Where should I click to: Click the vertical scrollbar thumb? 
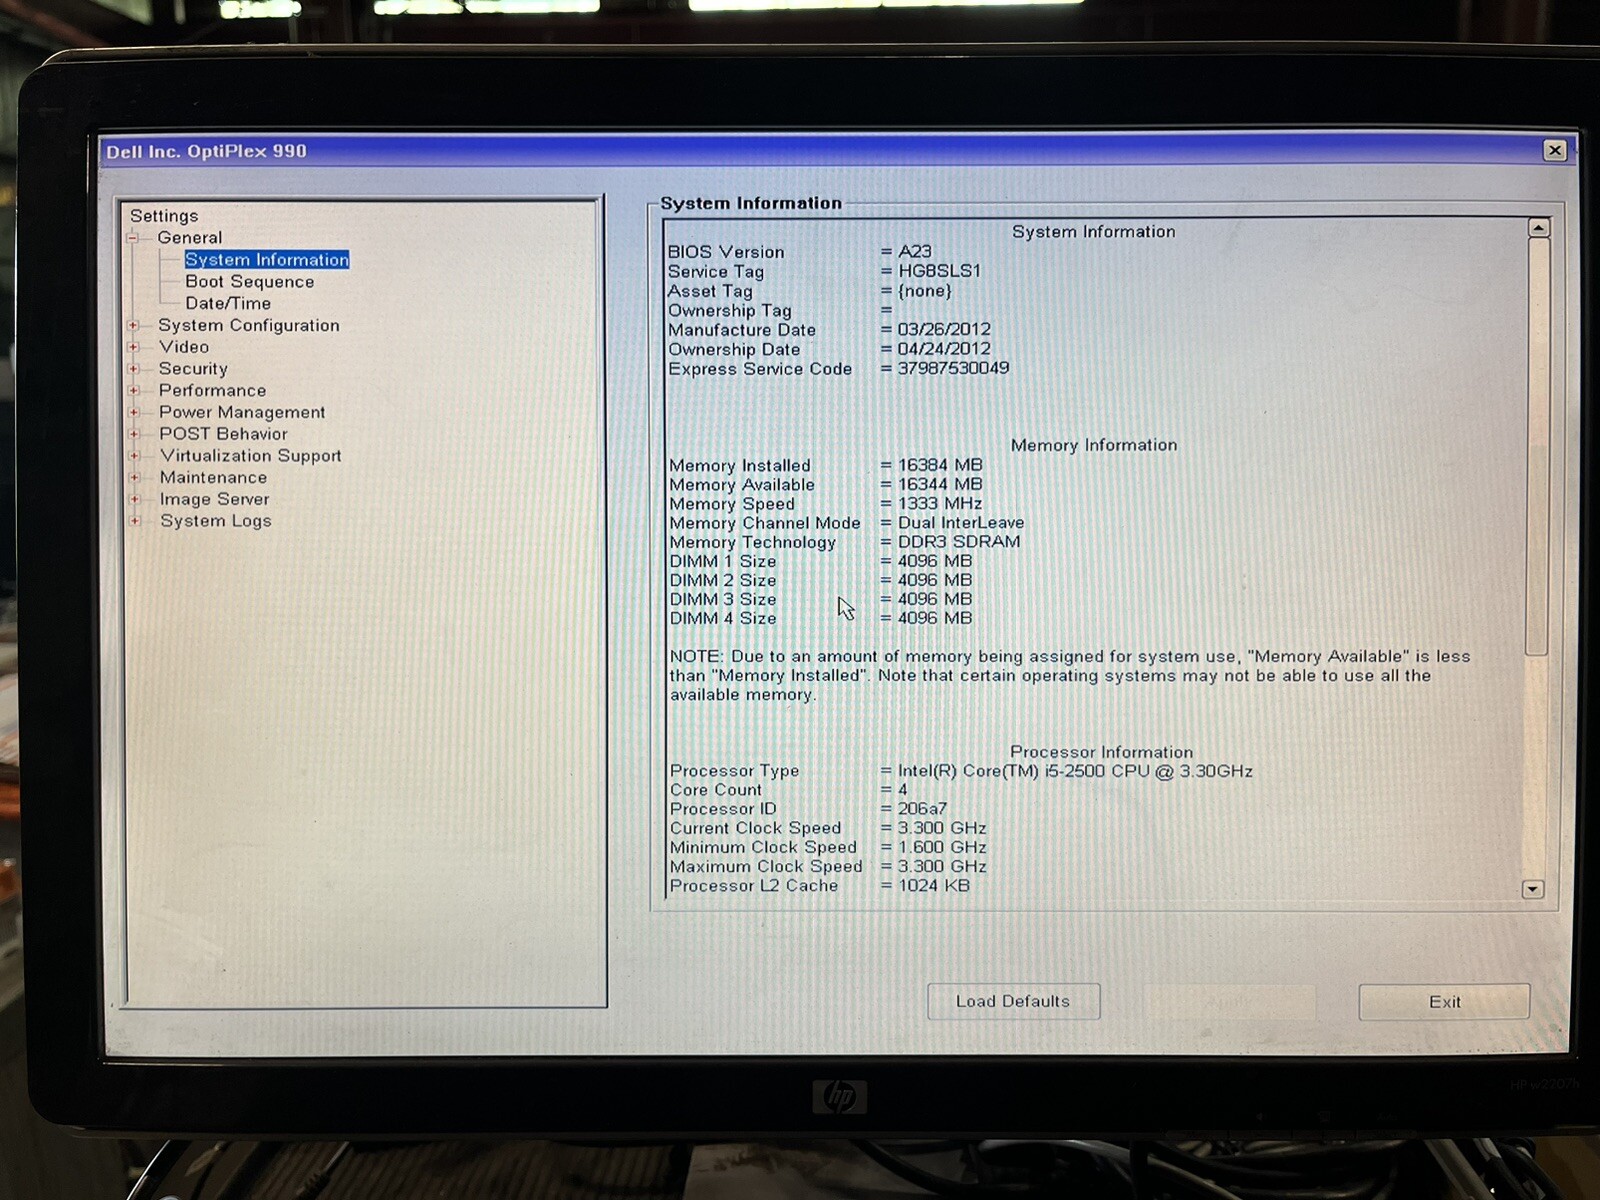coord(1537,447)
